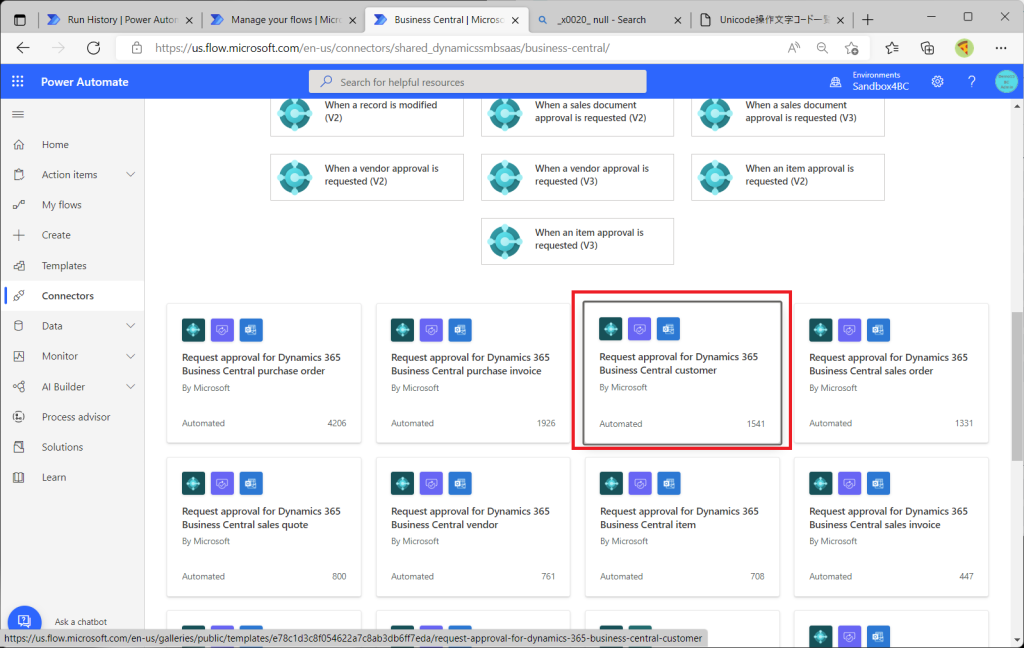Click the Process advisor icon in sidebar
Screen dimensions: 1024x648
19,417
